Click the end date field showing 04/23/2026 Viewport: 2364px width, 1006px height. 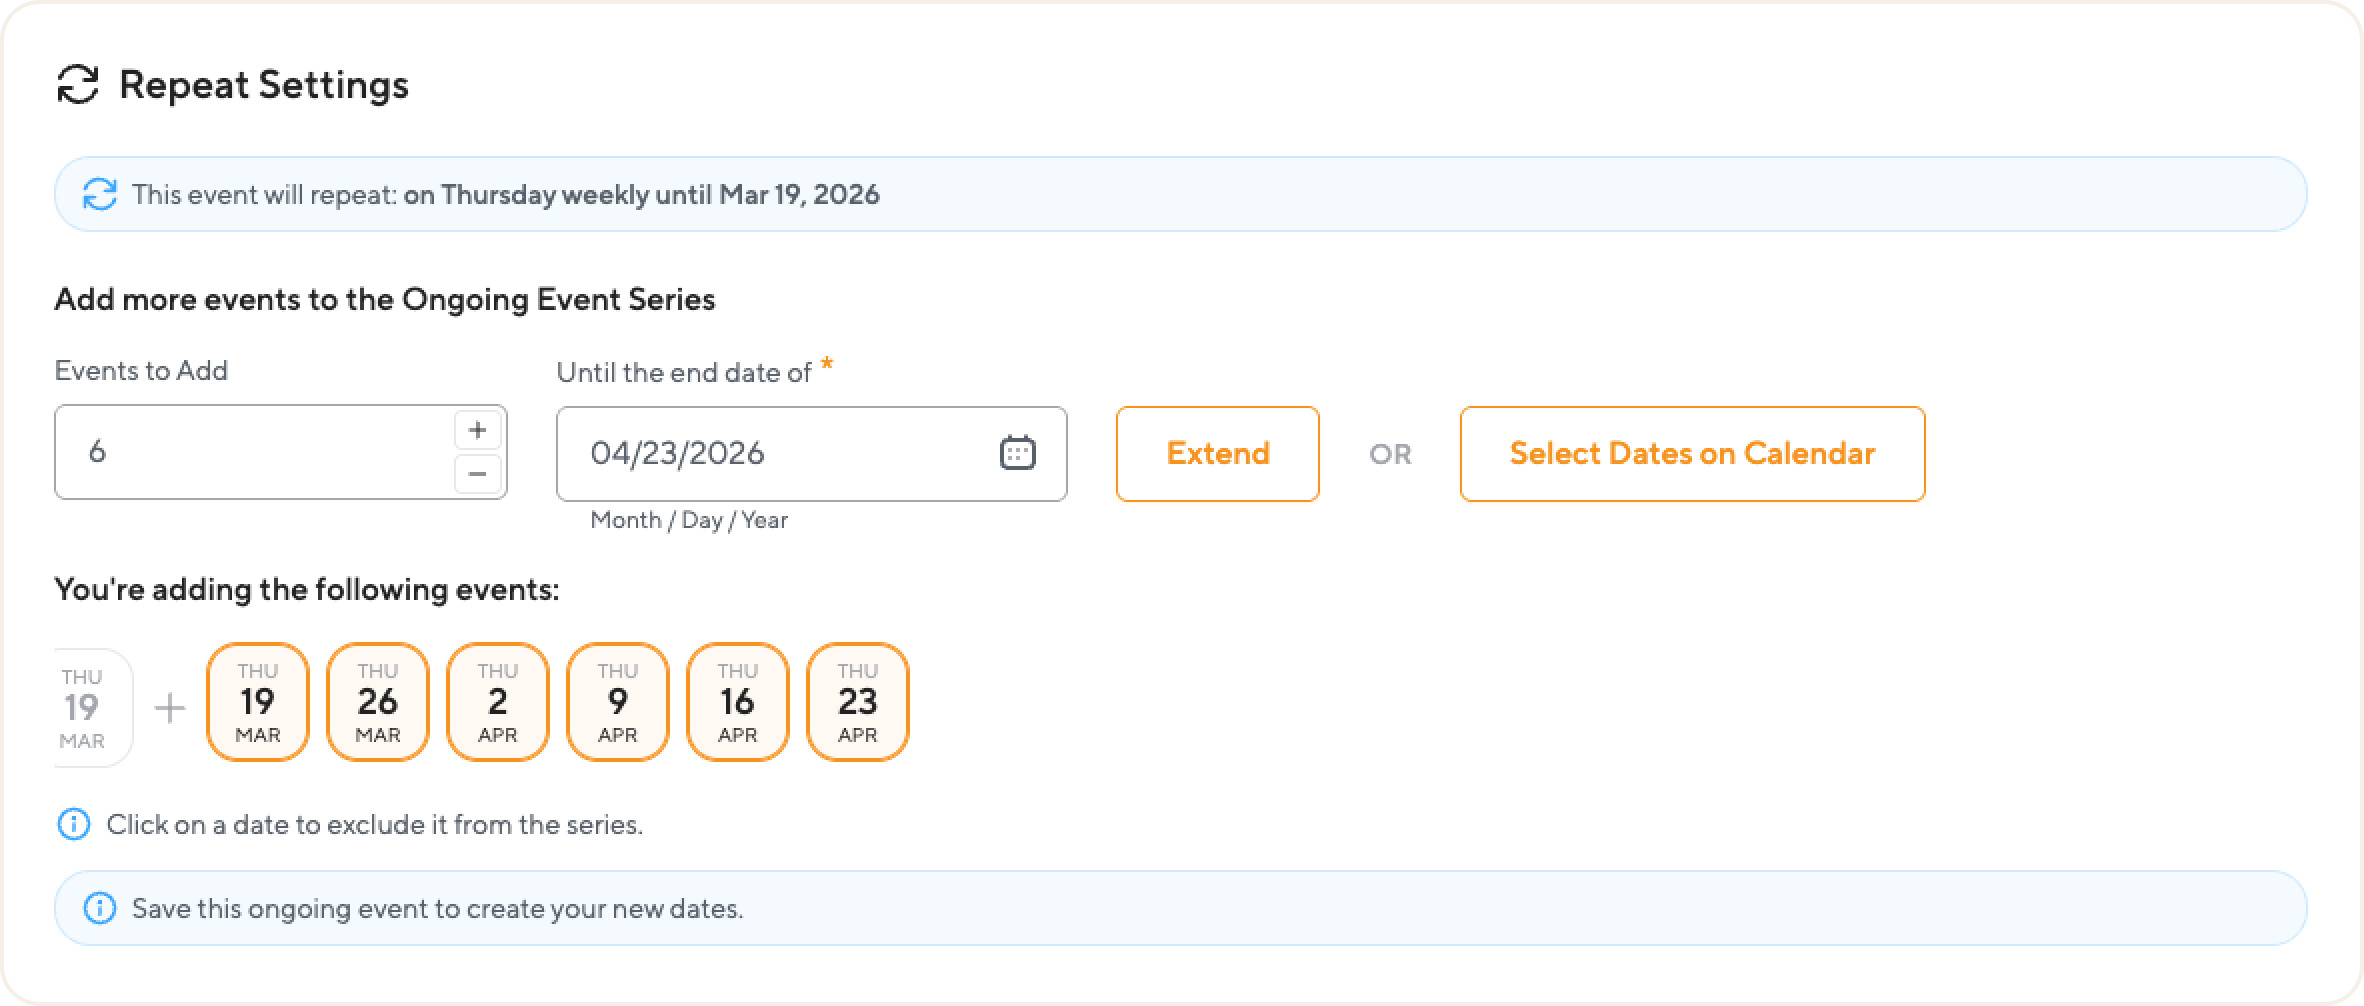(x=770, y=454)
